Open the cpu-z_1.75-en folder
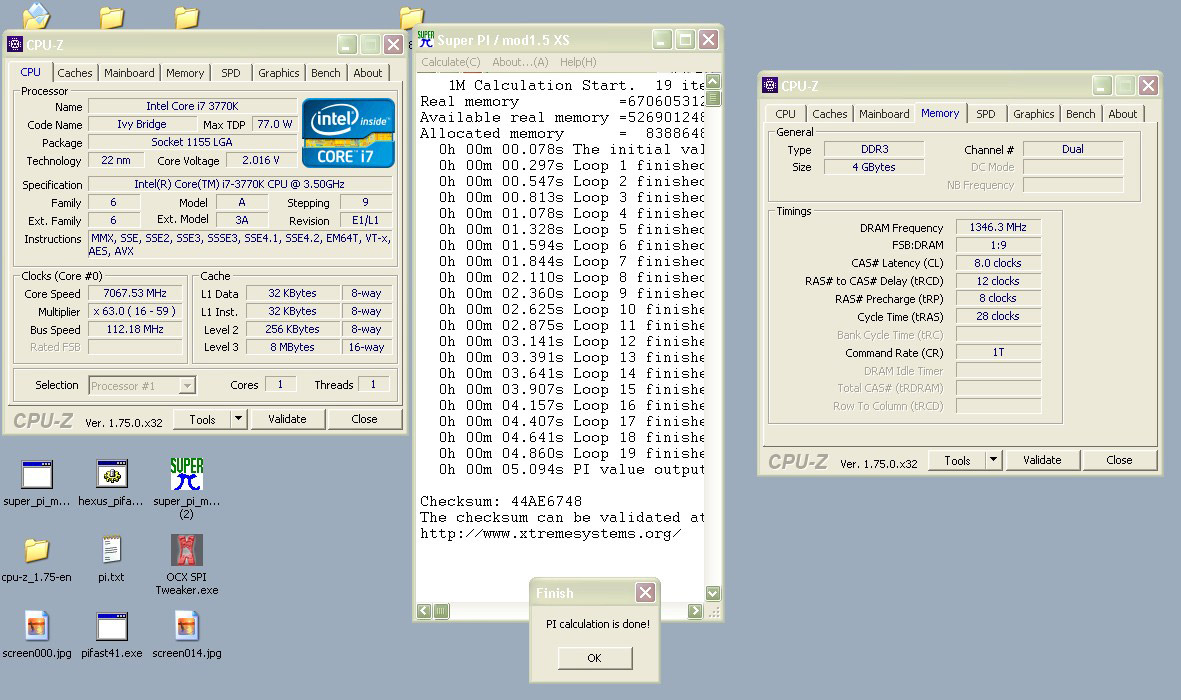 pos(36,551)
